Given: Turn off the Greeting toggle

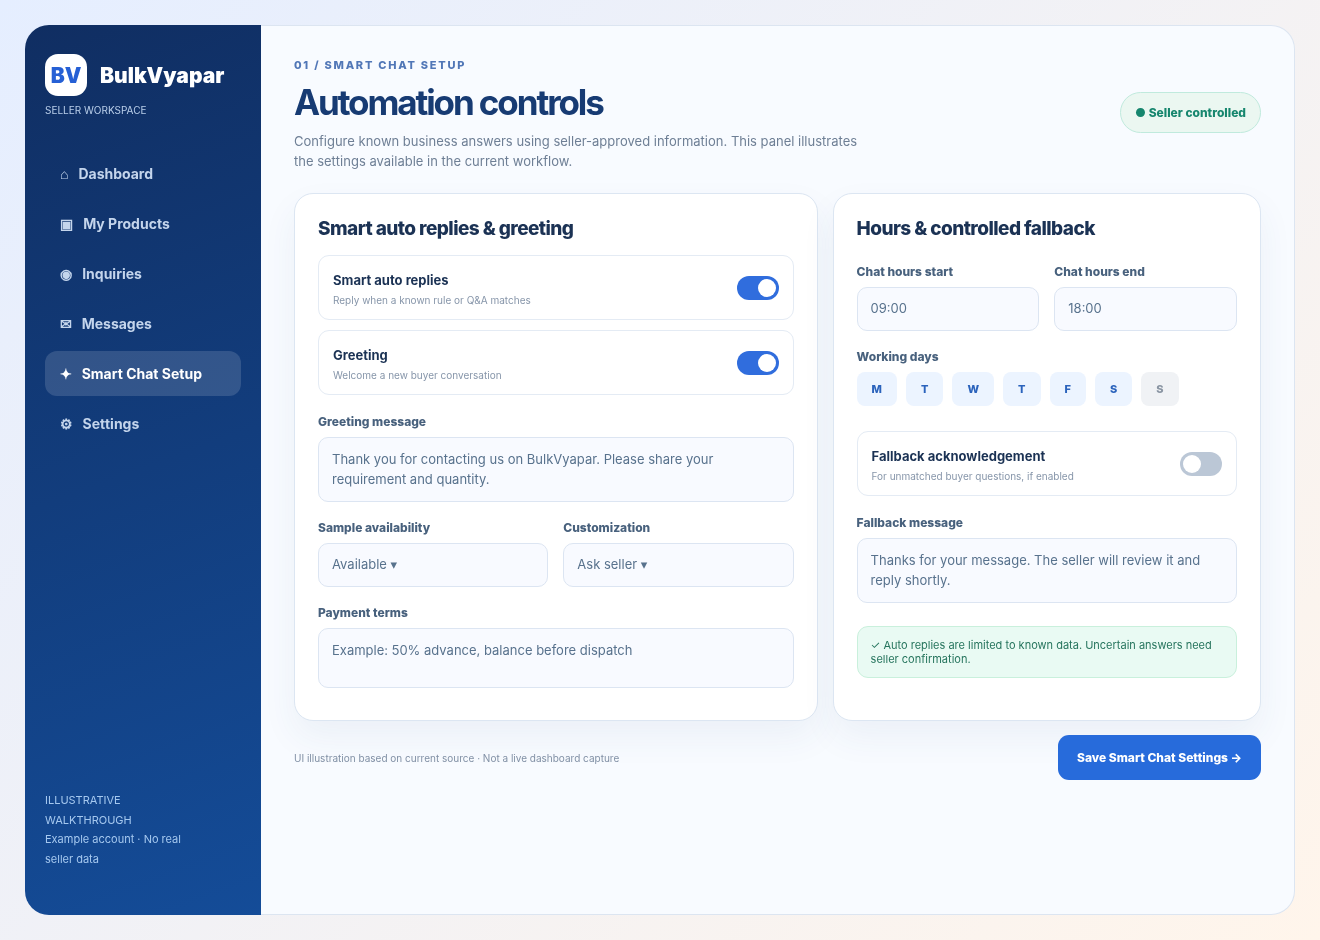Looking at the screenshot, I should [758, 363].
